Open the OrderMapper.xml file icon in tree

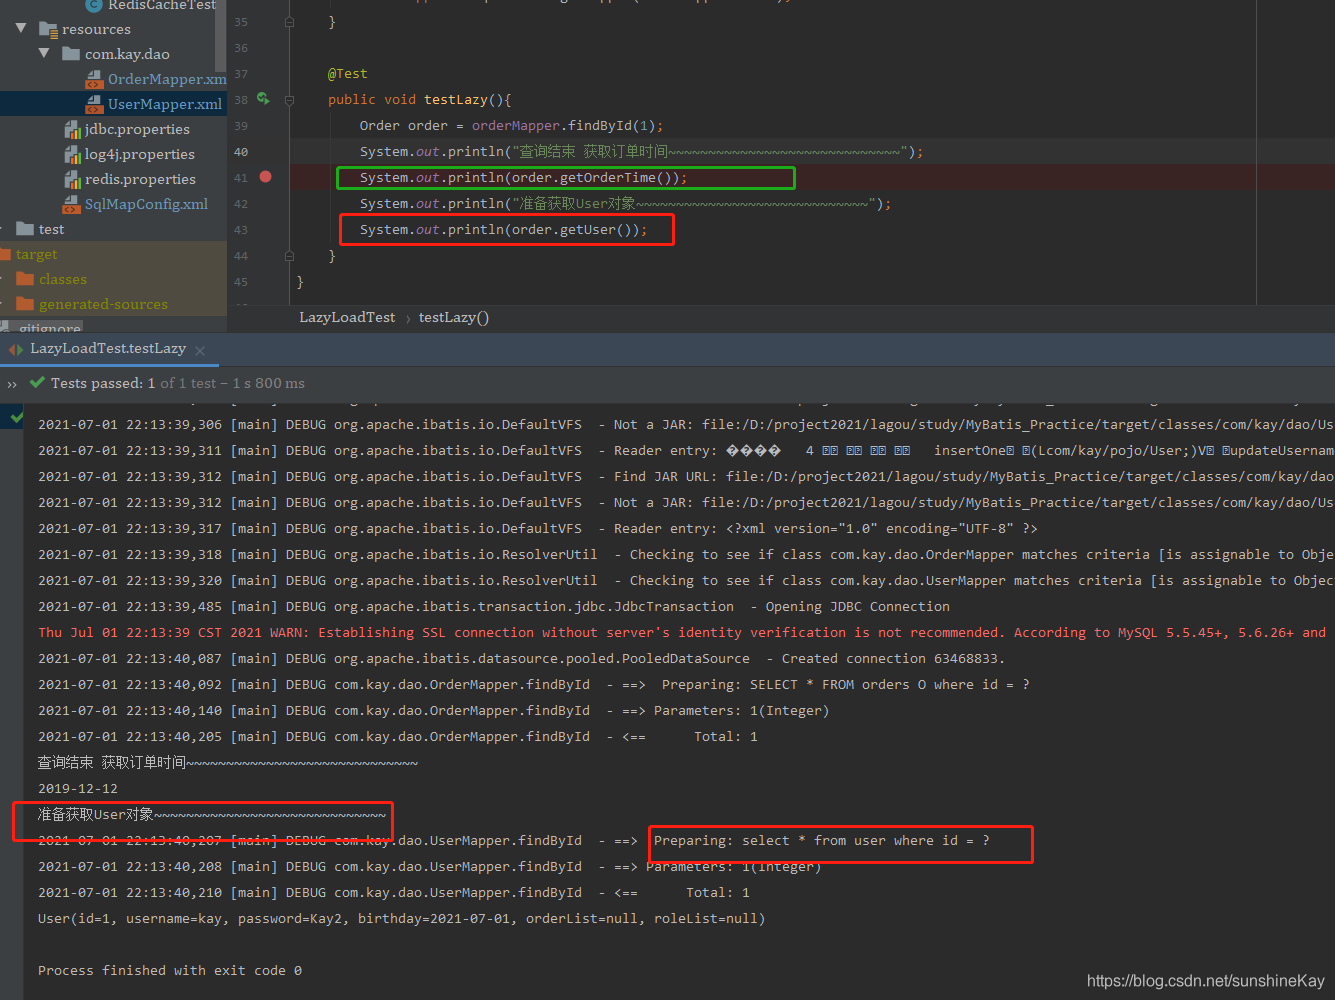pyautogui.click(x=94, y=79)
